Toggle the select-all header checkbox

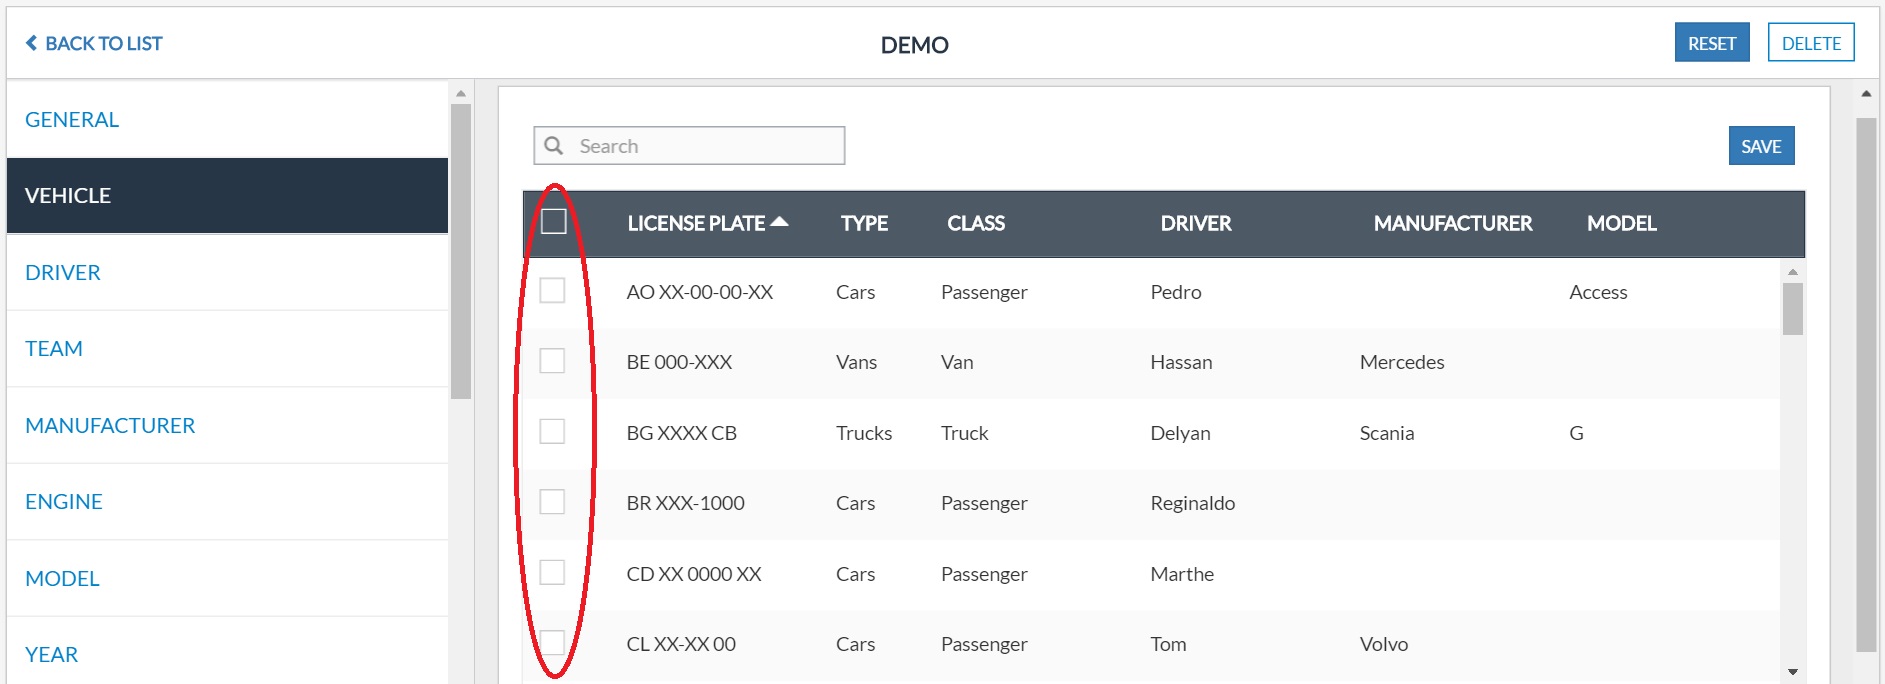pyautogui.click(x=553, y=222)
